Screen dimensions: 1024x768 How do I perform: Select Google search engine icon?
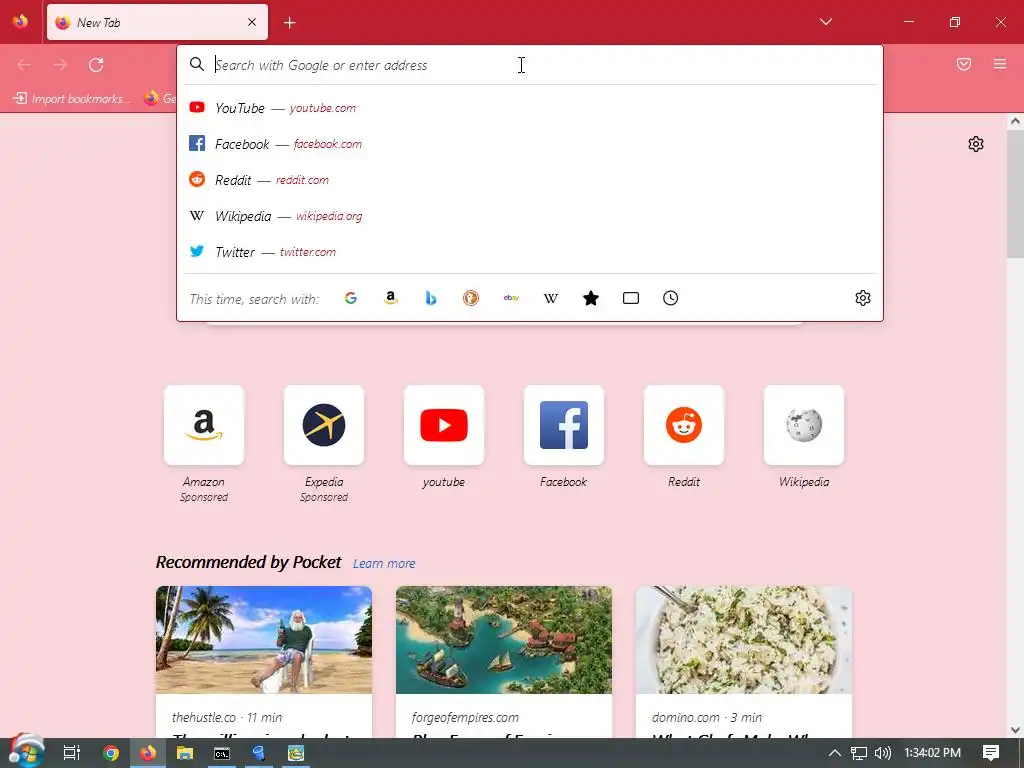tap(351, 298)
